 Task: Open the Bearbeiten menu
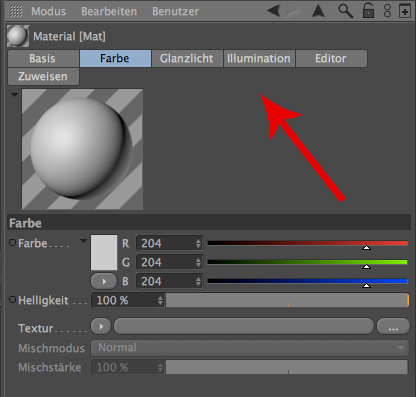(109, 11)
